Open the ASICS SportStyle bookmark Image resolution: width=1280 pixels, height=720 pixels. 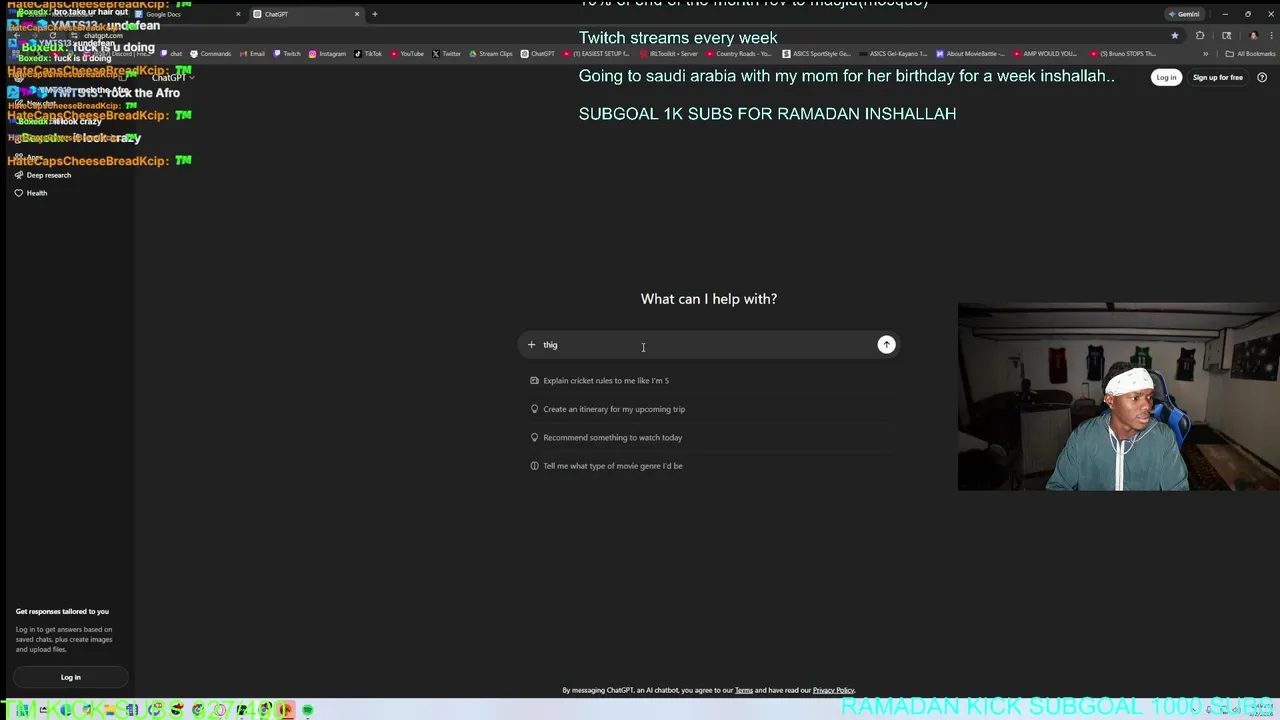tap(816, 54)
